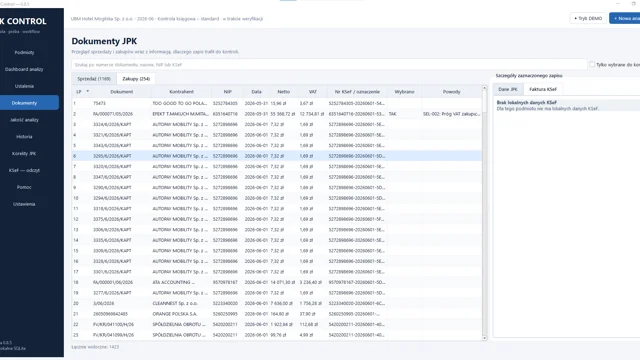Sort table by Kontrahent column header
This screenshot has width=640, height=360.
[x=181, y=92]
